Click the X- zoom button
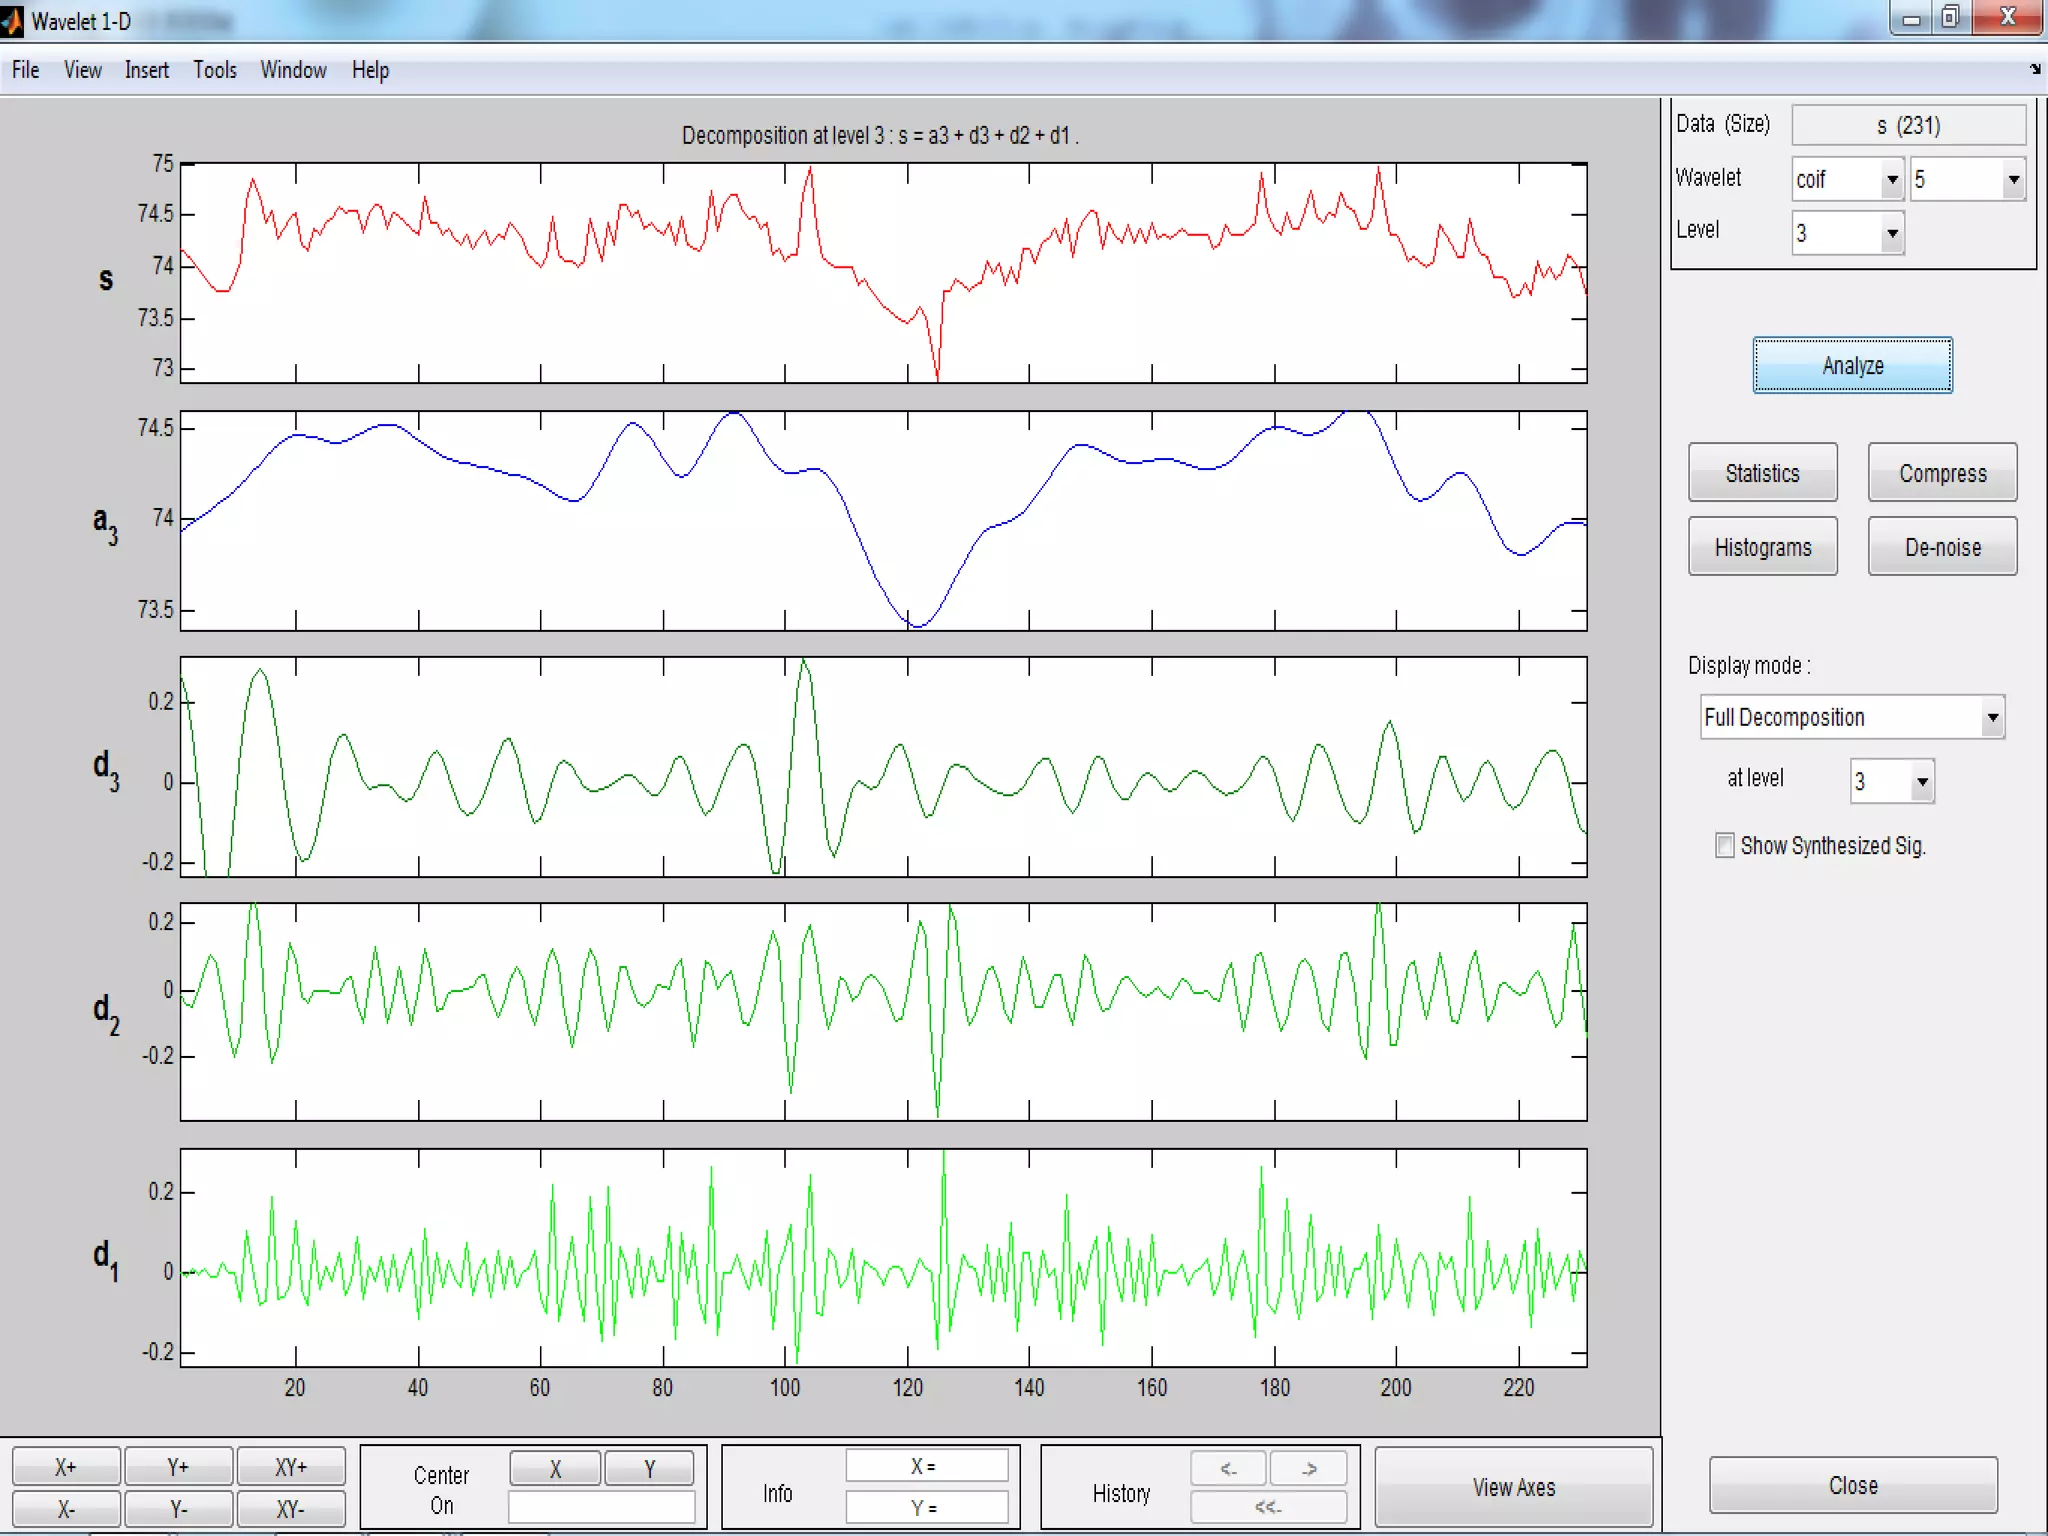 tap(66, 1508)
